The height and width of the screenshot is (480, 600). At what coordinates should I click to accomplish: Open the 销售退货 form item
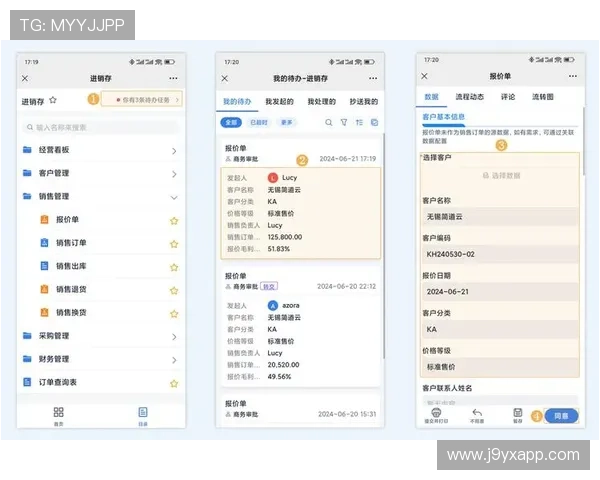71,289
